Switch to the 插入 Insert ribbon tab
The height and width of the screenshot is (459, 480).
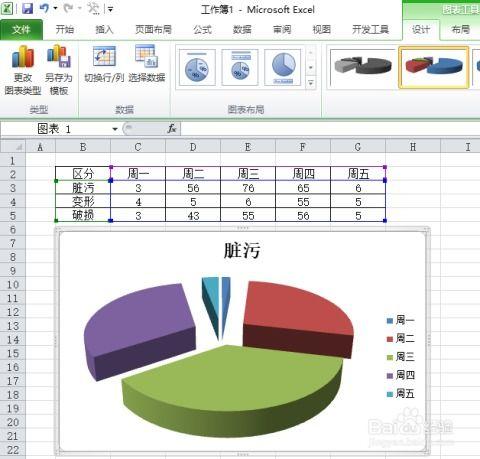click(104, 30)
